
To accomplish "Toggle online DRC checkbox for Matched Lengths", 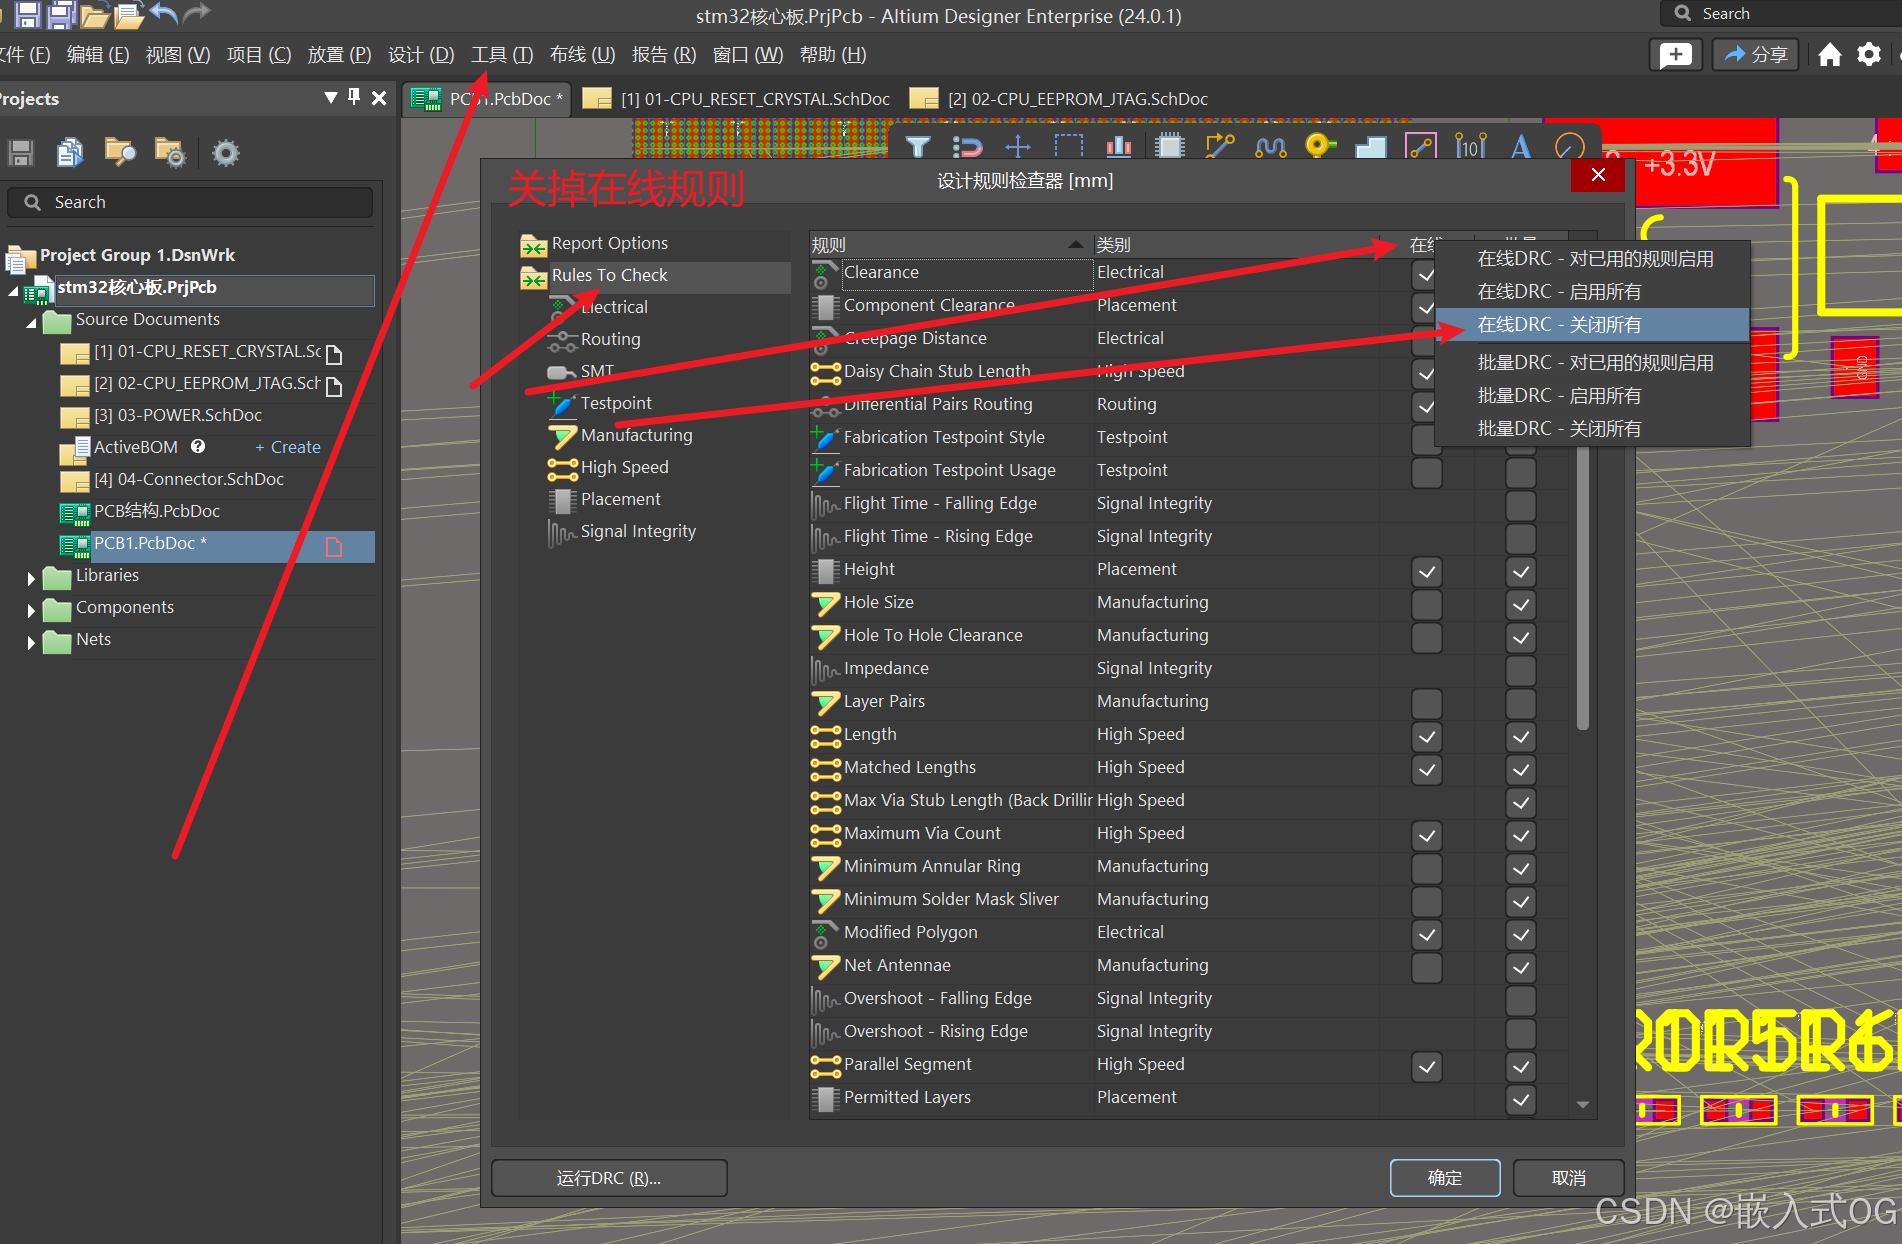I will pyautogui.click(x=1427, y=770).
